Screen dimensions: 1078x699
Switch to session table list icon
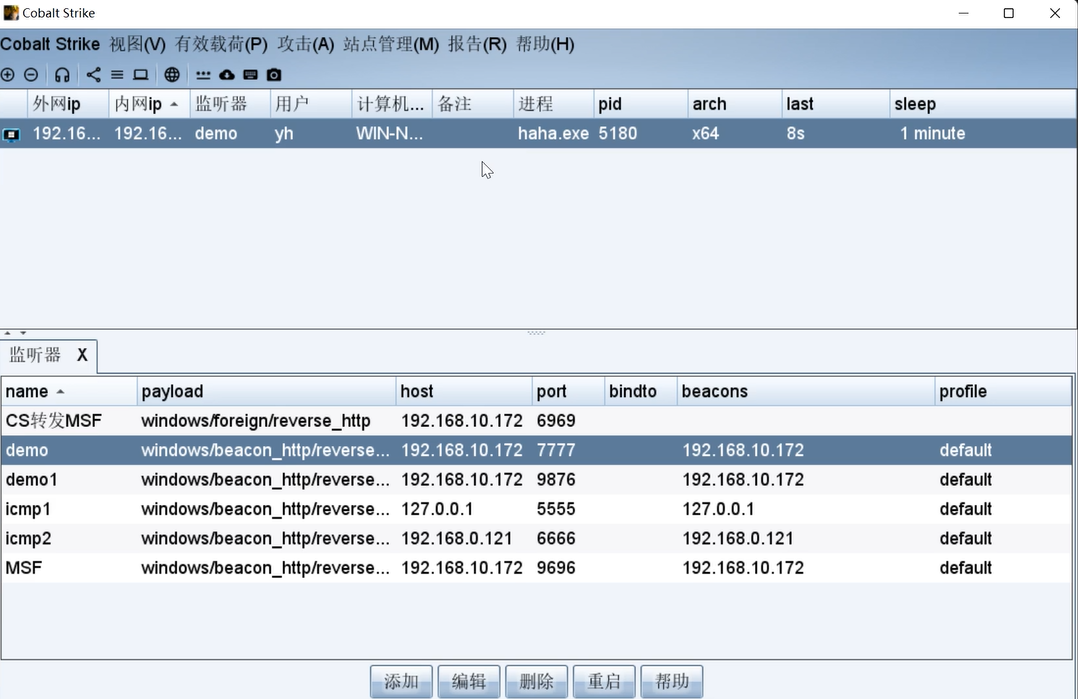(117, 75)
